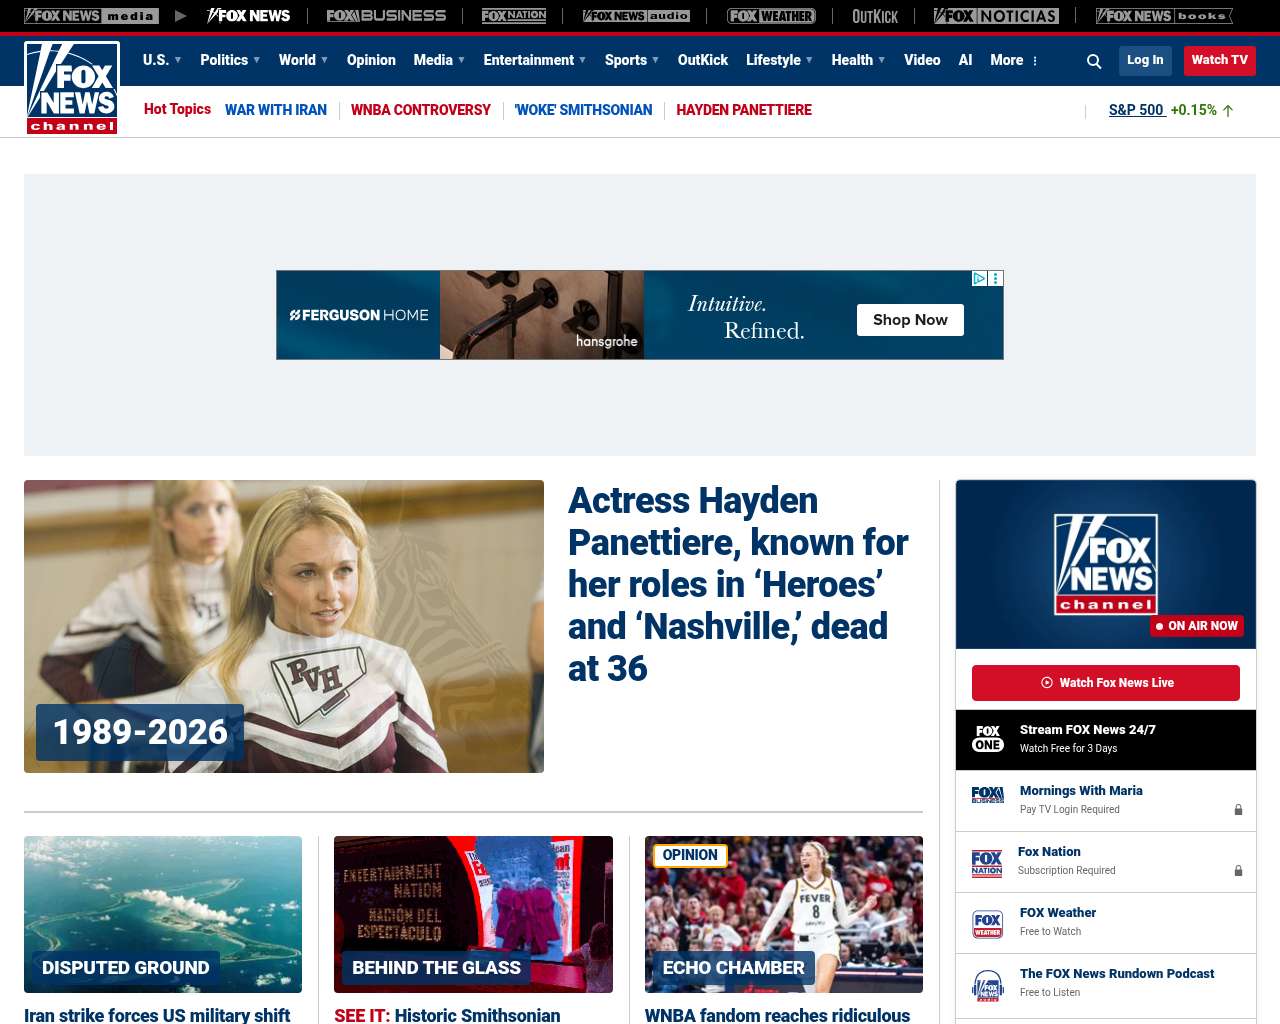This screenshot has width=1280, height=1024.
Task: Open the 'WOKE' SMITHSONIAN hot topic link
Action: [x=583, y=110]
